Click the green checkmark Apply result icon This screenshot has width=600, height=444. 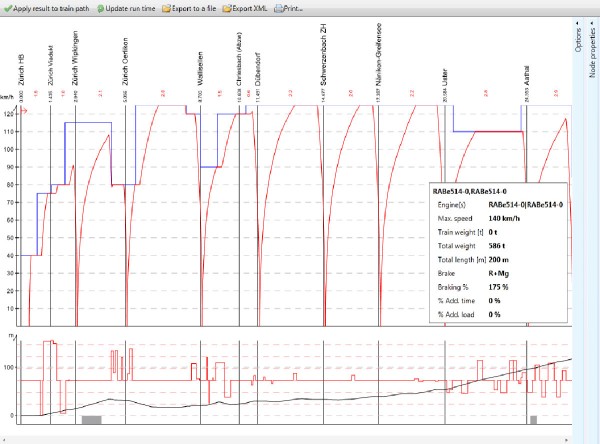(x=7, y=7)
